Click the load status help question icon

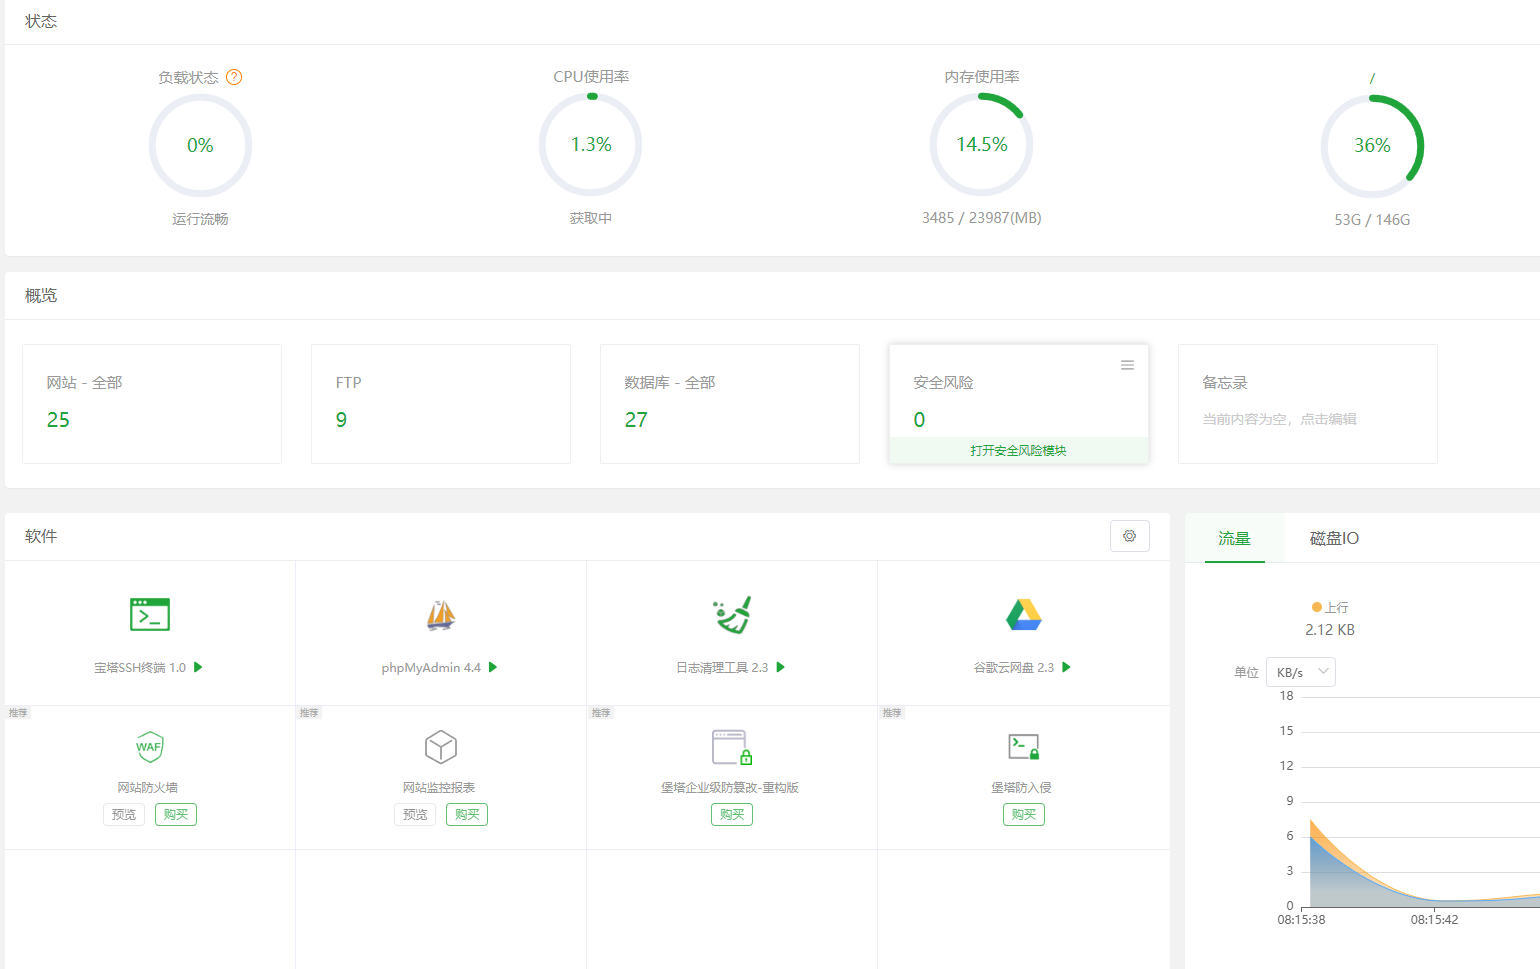click(x=234, y=77)
